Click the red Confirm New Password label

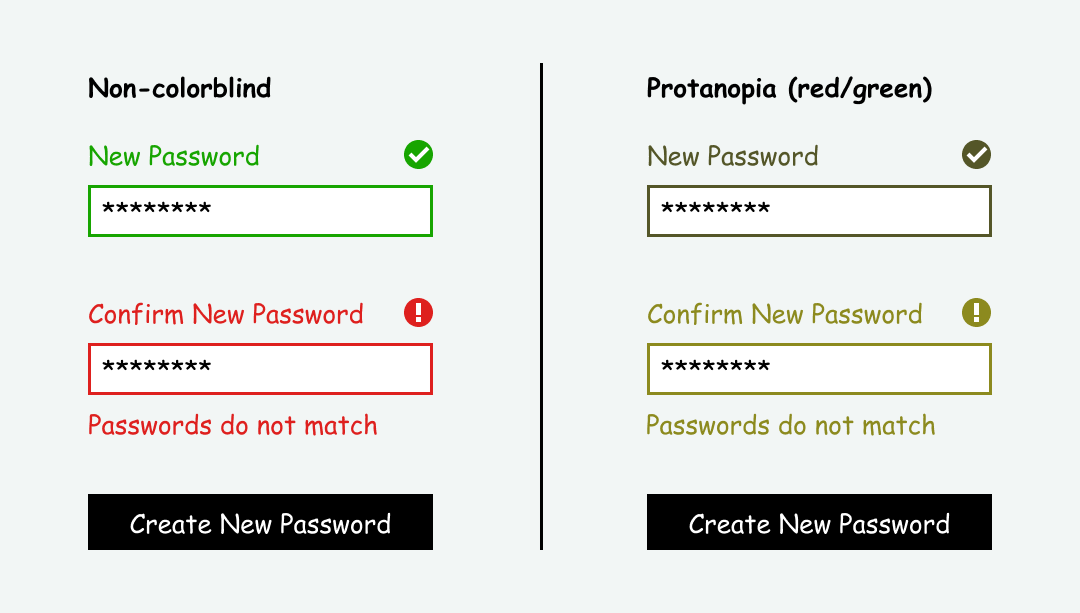click(225, 315)
